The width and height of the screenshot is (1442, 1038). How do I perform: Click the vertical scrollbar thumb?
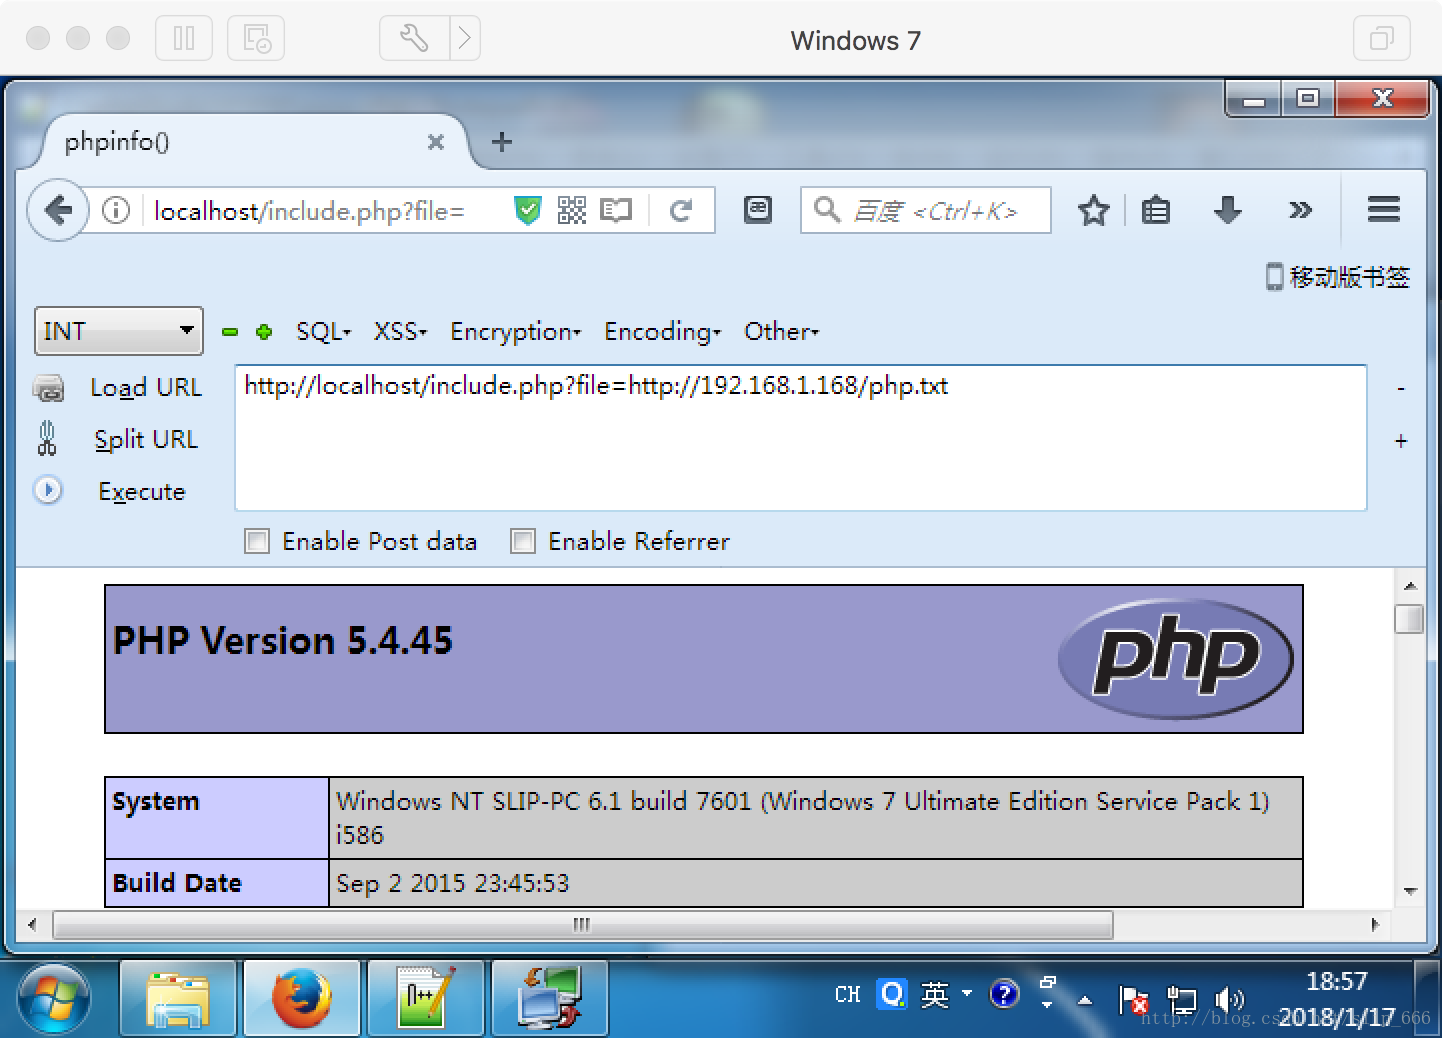1409,619
